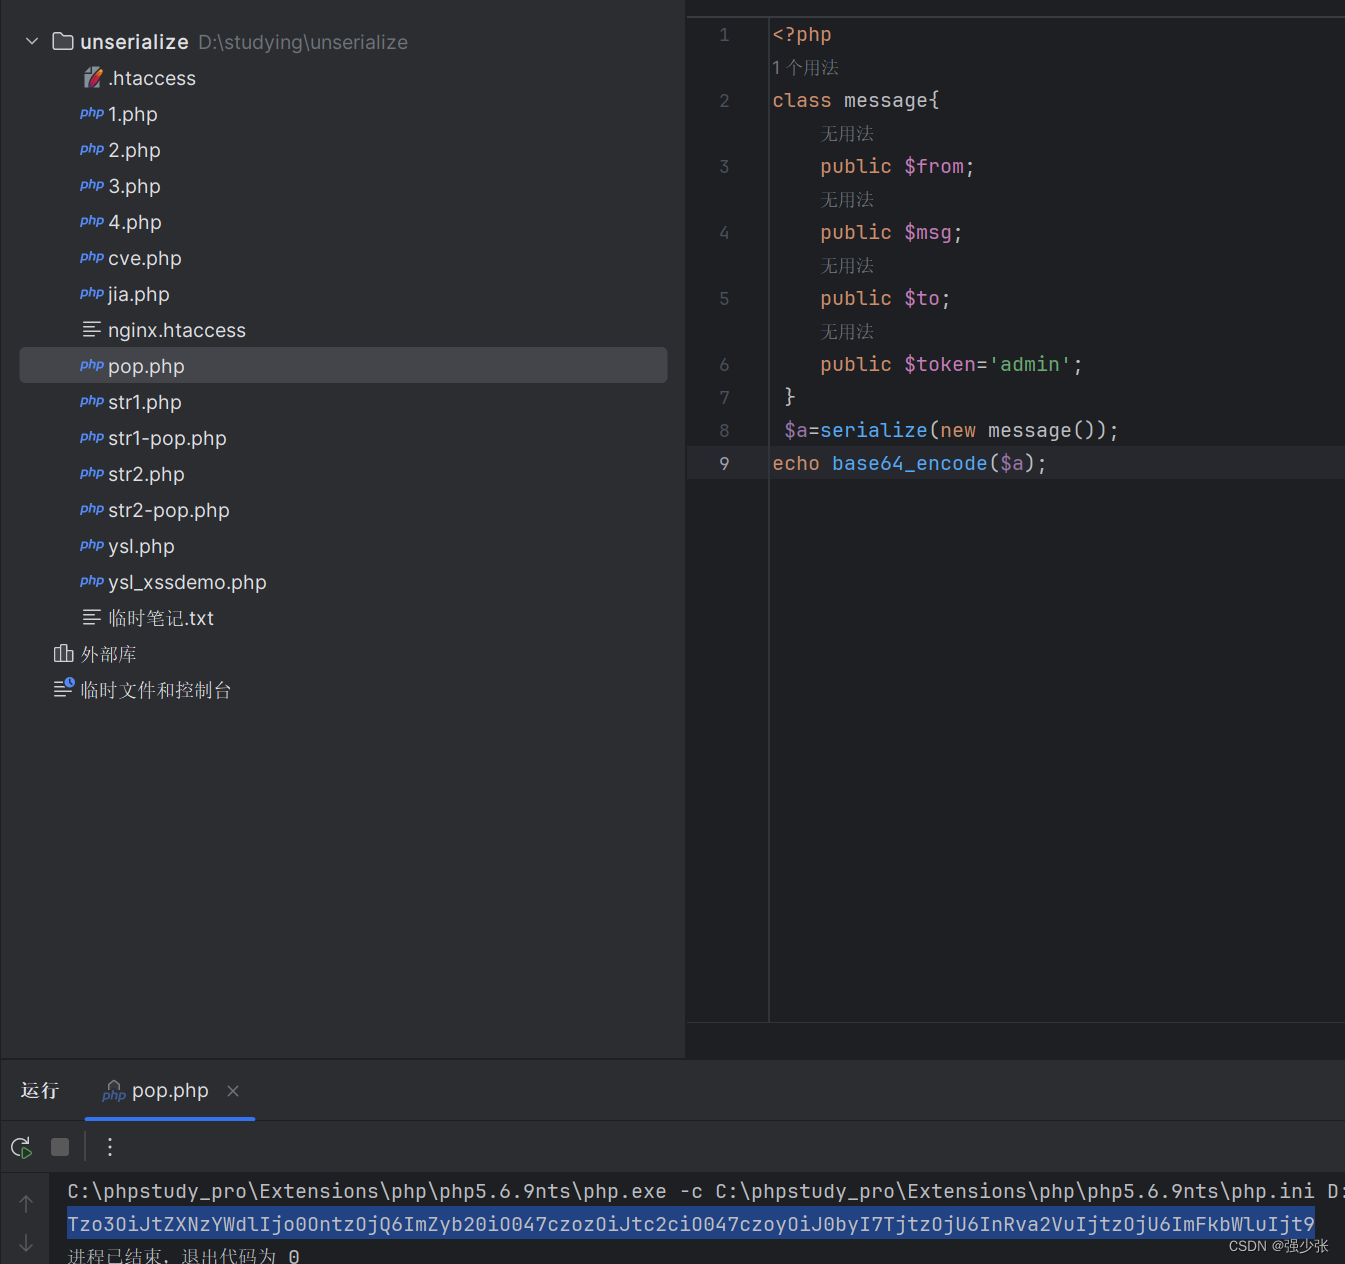Open jia.php file
Screen dimensions: 1345x1264
point(139,294)
